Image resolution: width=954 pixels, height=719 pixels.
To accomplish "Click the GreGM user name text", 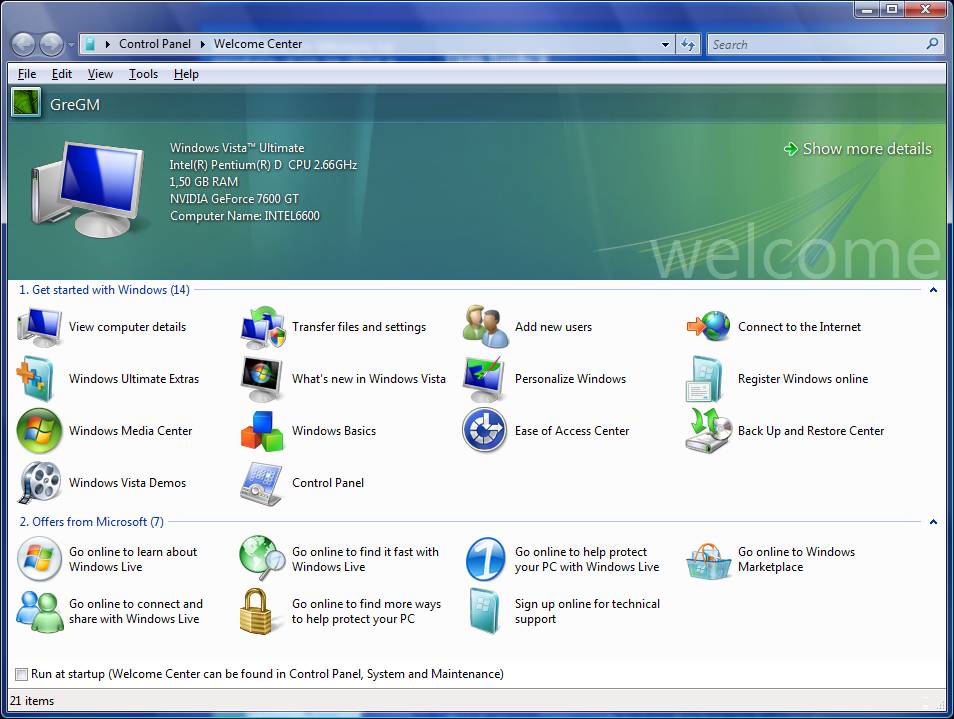I will point(75,105).
